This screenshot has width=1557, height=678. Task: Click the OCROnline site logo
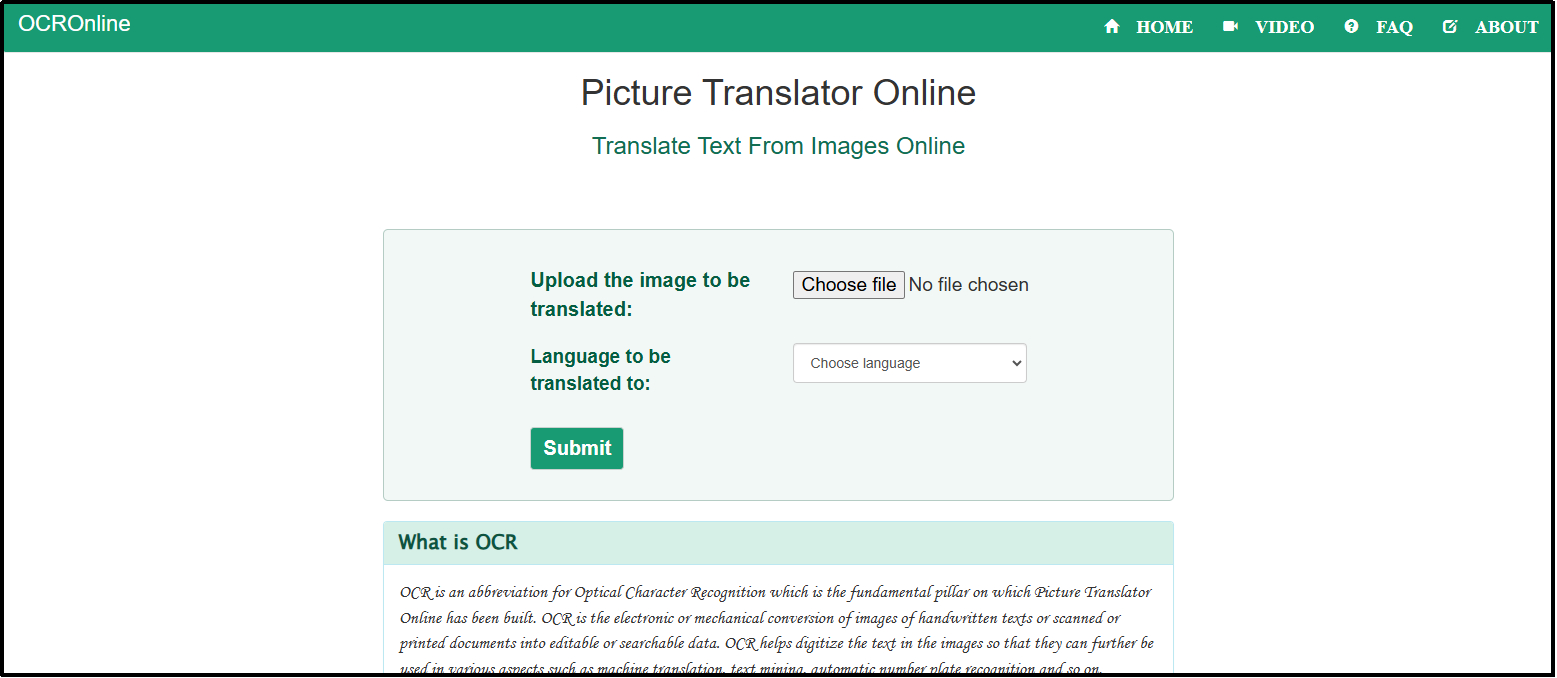[74, 24]
